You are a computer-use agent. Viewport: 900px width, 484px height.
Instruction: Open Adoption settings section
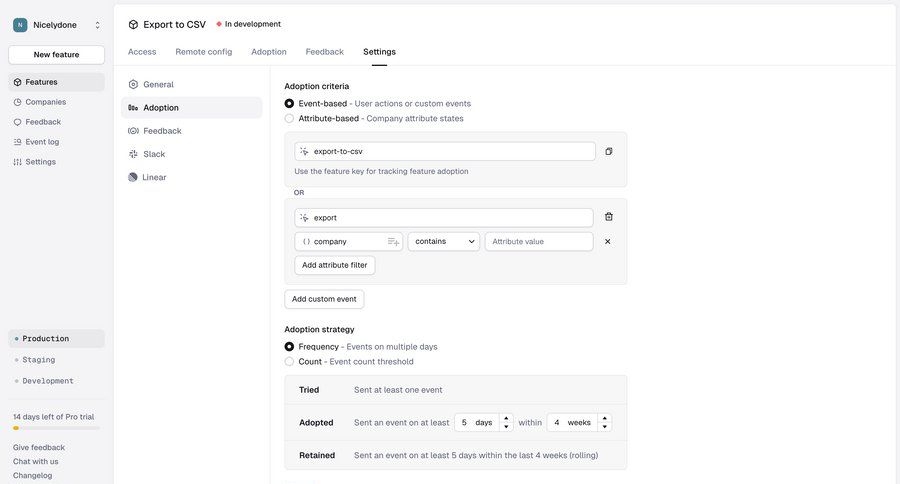[192, 108]
